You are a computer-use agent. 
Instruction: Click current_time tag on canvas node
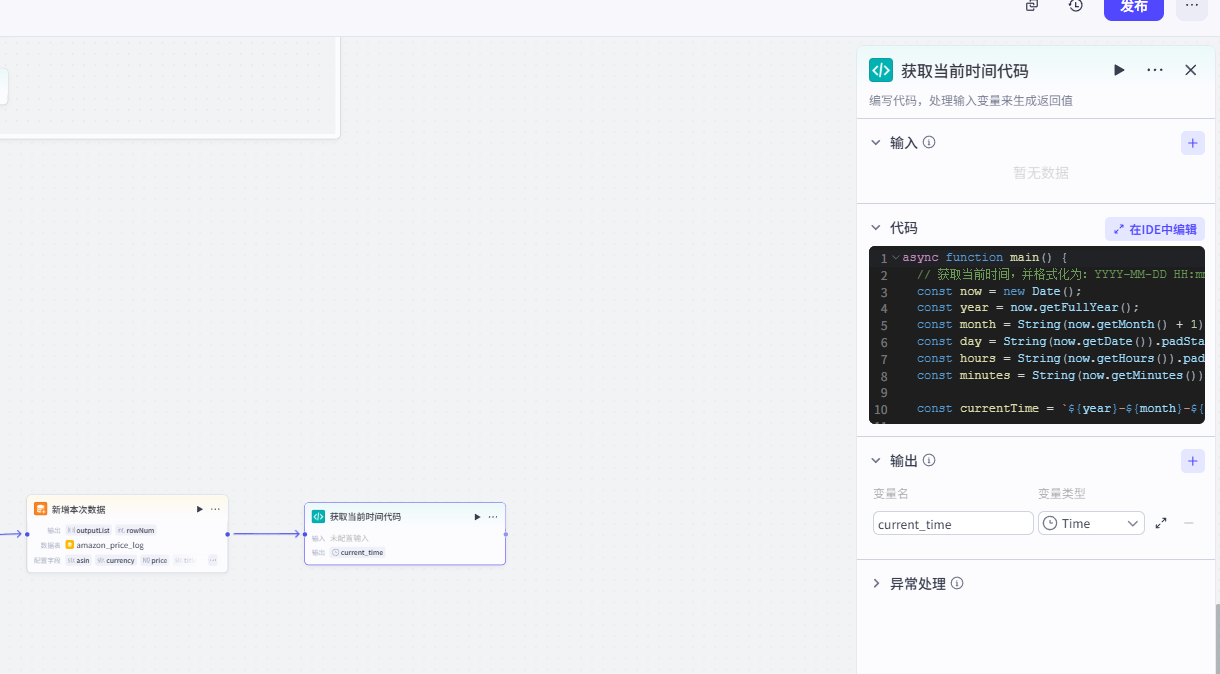click(358, 552)
